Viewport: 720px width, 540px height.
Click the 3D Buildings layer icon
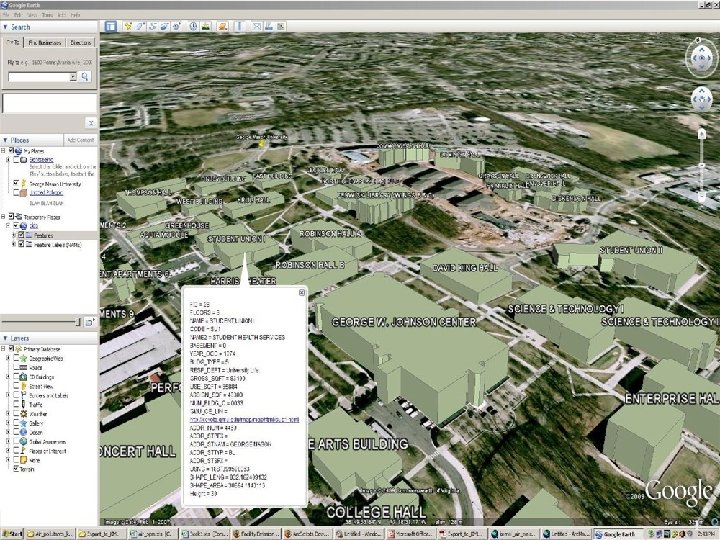(23, 377)
